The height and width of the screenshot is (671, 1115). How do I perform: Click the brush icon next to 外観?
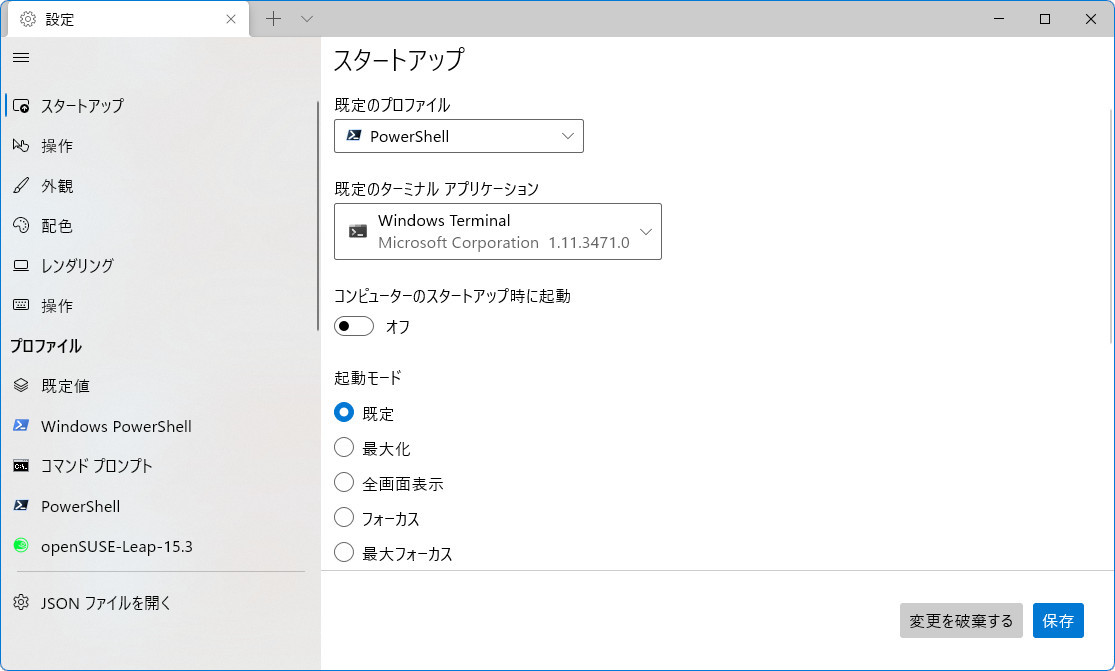21,186
